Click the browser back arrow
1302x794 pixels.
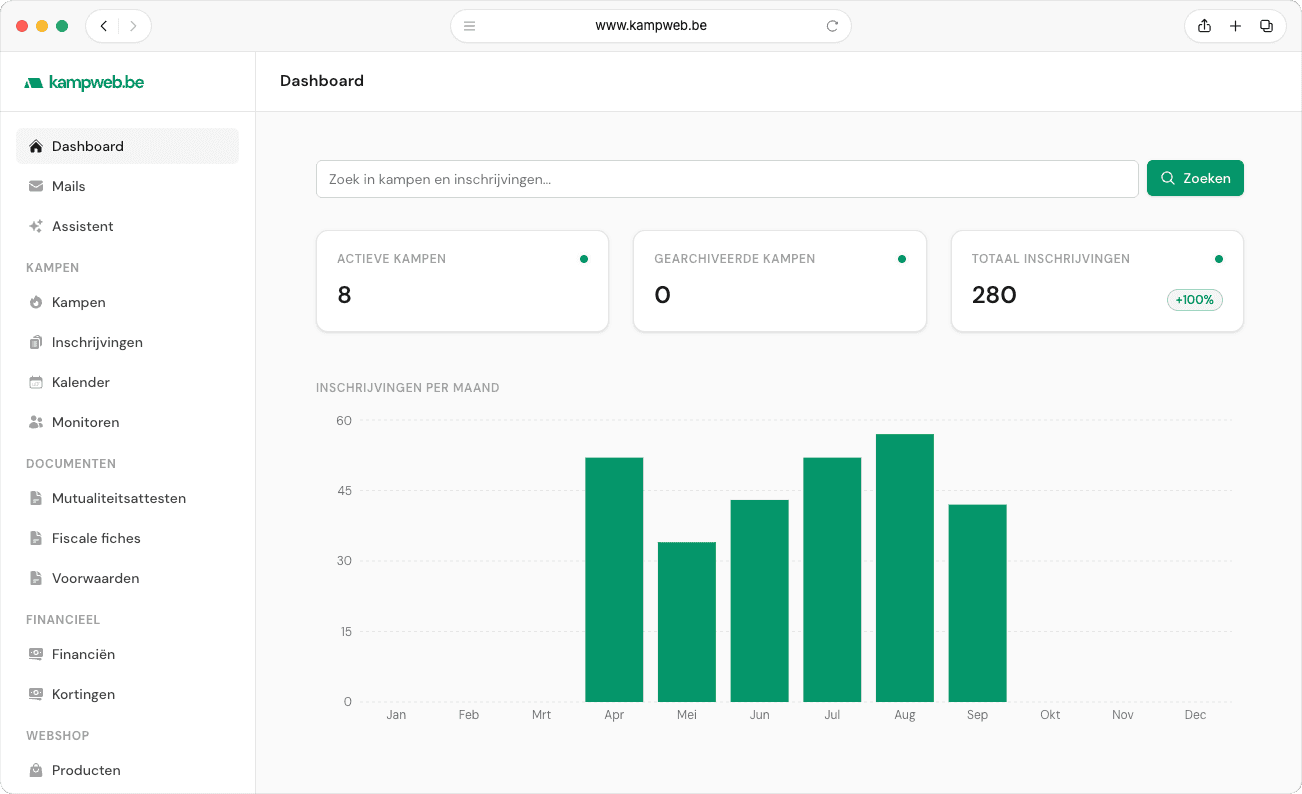pos(103,26)
